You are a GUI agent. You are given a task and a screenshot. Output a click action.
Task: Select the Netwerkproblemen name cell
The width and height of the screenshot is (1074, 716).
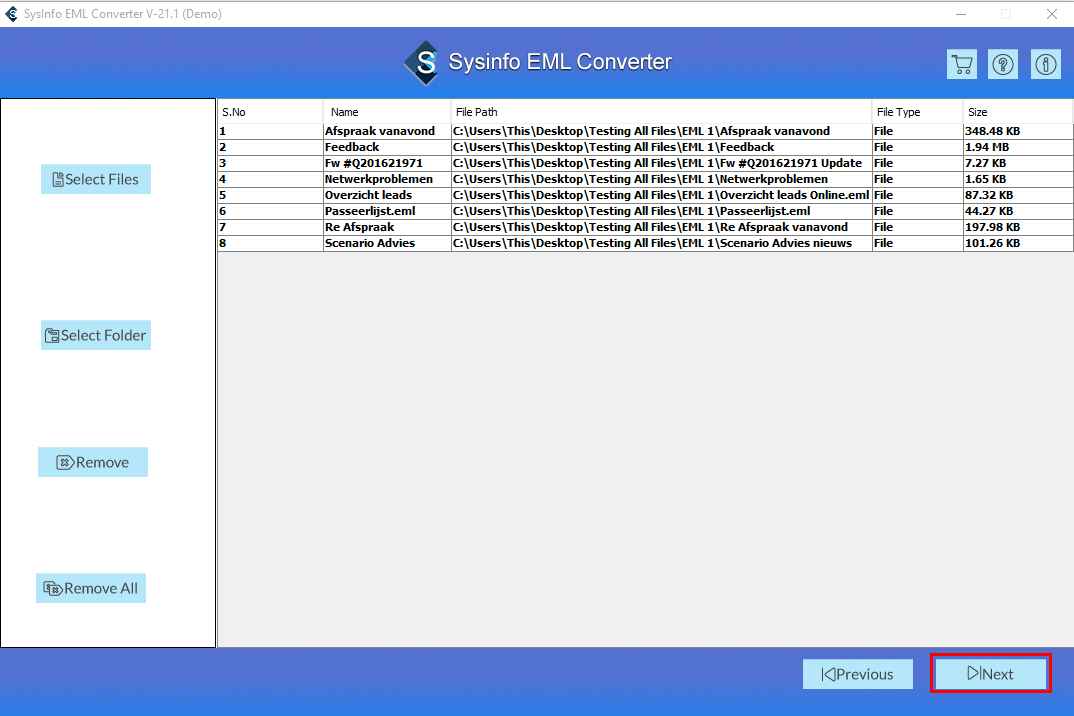coord(387,179)
